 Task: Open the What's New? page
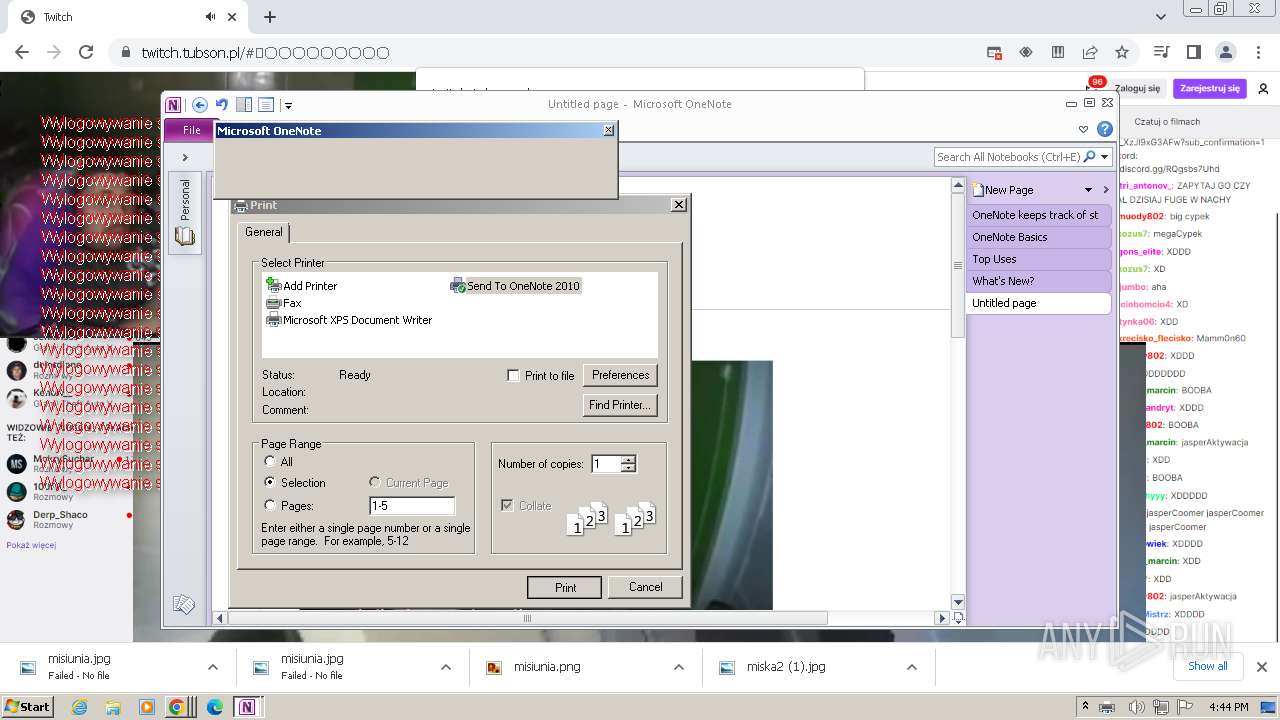pyautogui.click(x=1039, y=281)
